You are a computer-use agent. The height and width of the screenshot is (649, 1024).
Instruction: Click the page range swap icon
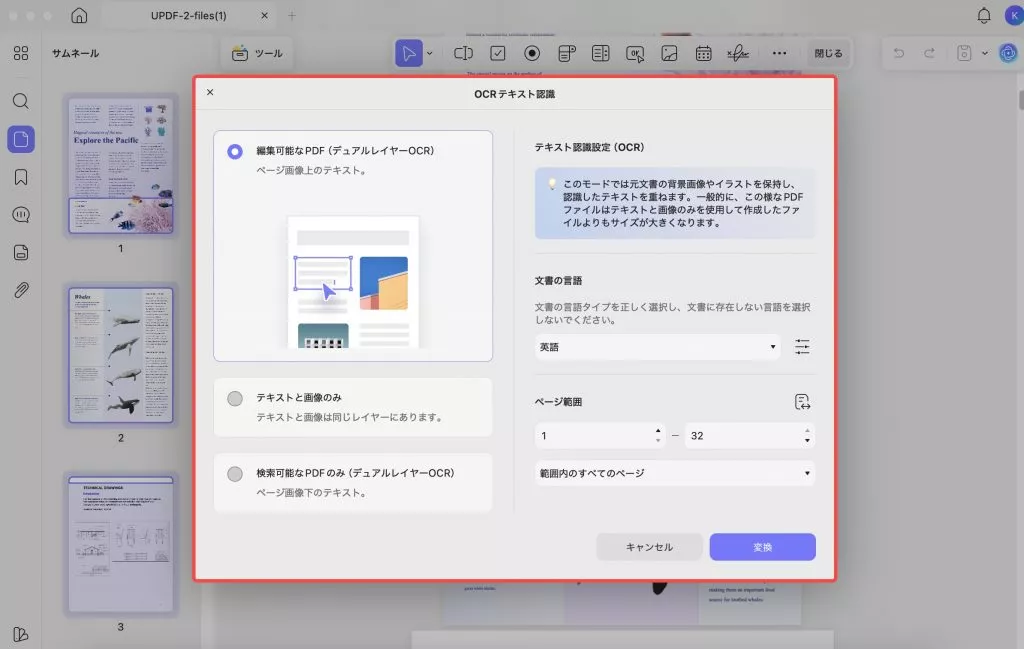[x=802, y=402]
